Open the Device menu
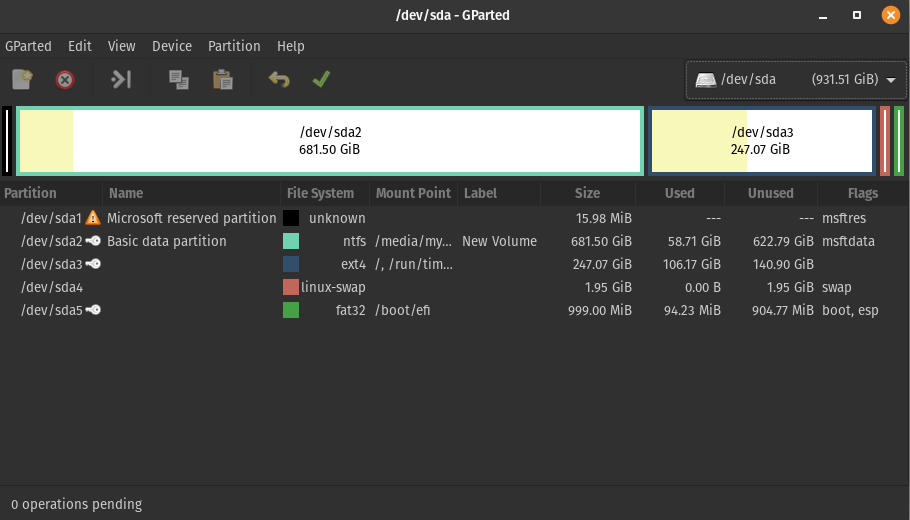The height and width of the screenshot is (520, 910). pos(172,46)
